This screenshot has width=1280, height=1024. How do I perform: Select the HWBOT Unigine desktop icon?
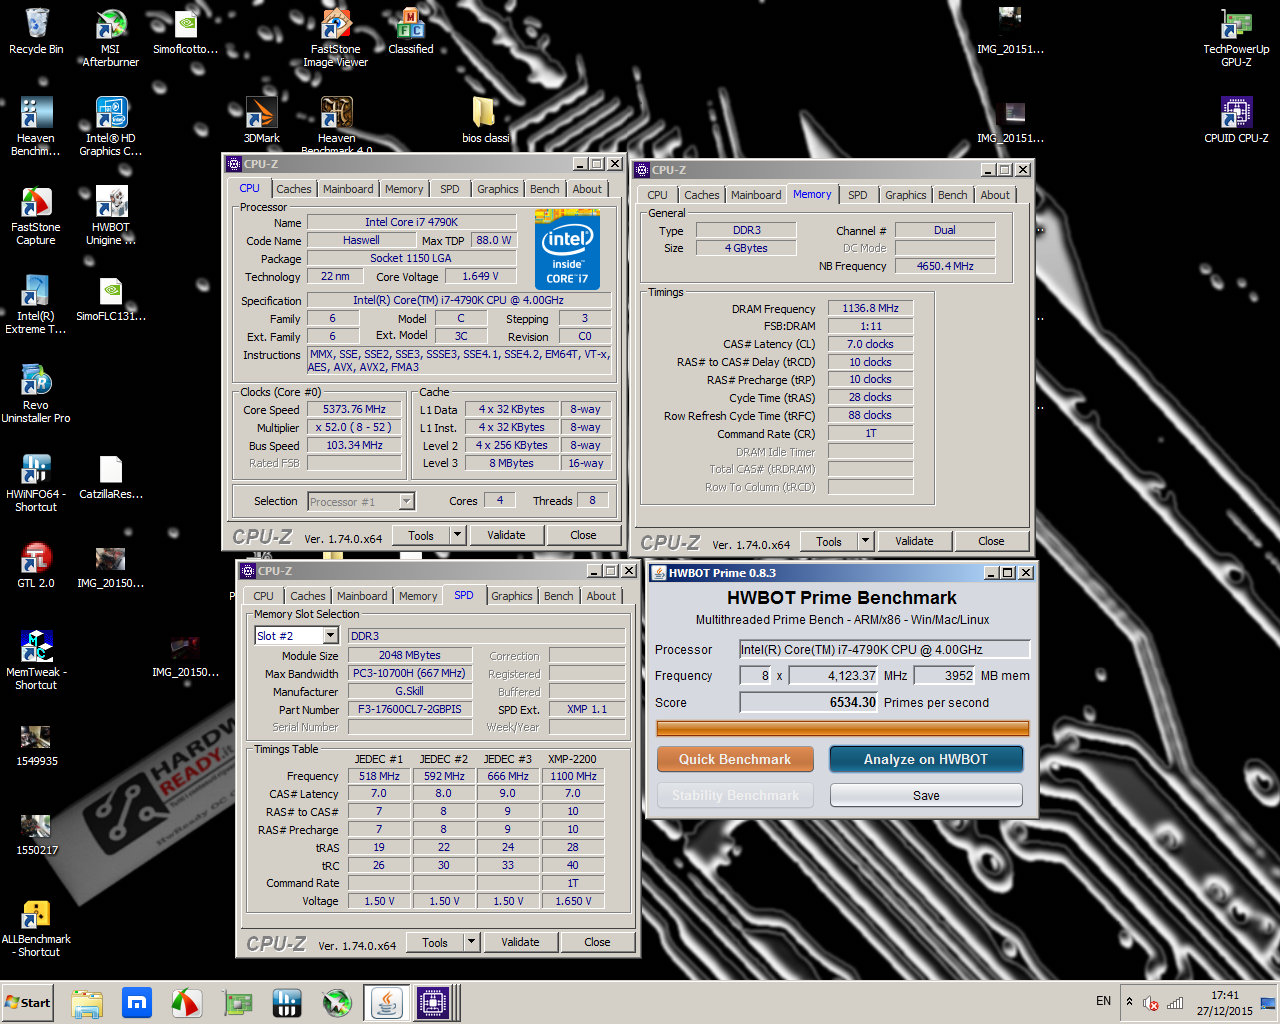point(110,216)
